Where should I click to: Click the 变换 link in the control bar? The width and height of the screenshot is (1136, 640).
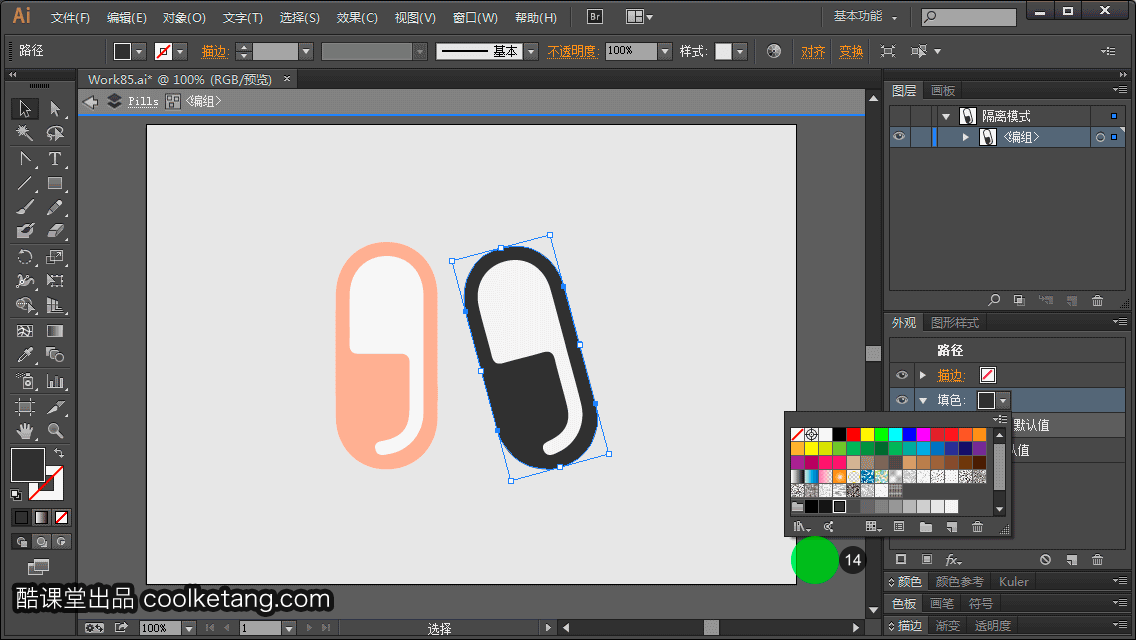pos(851,51)
